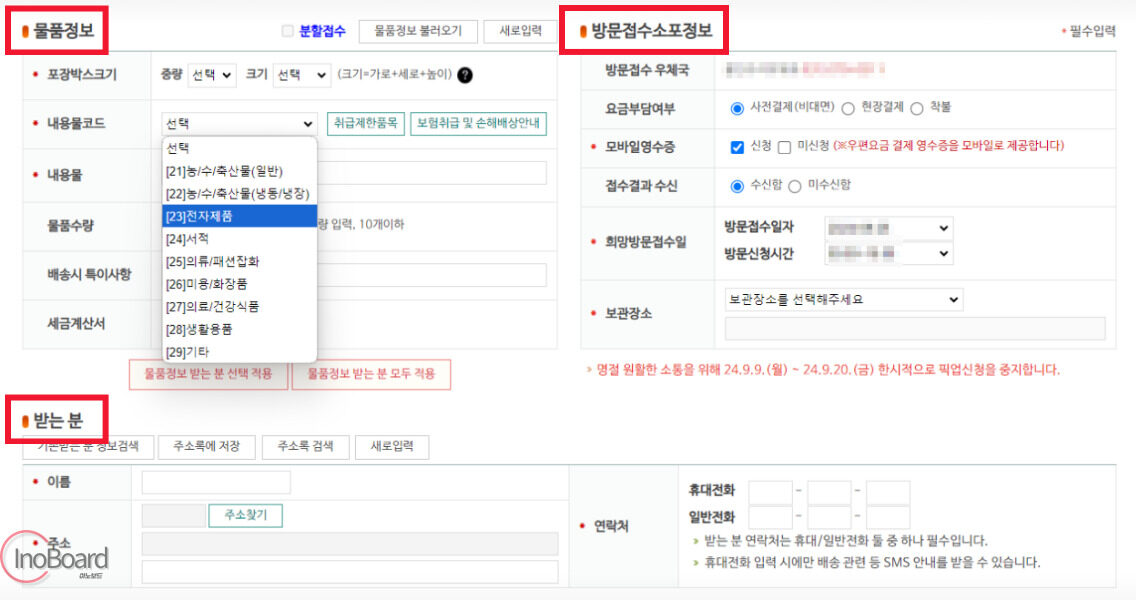
Task: Open the 방문신청시간 time dropdown
Action: click(888, 253)
